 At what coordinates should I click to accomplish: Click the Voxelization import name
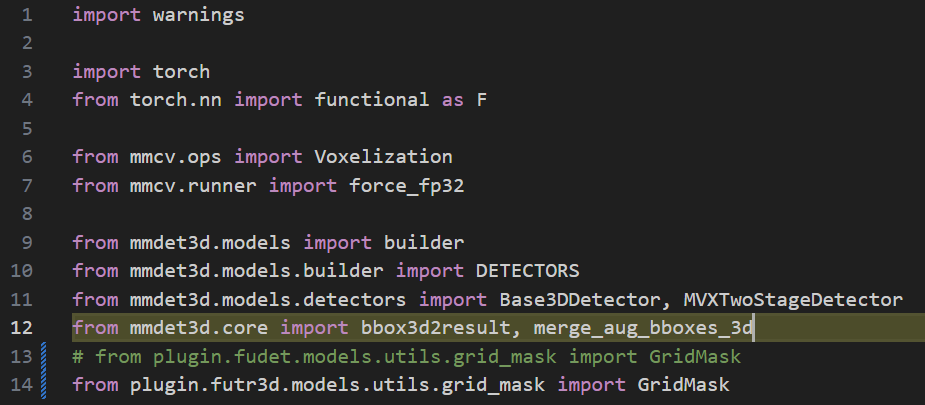(384, 157)
